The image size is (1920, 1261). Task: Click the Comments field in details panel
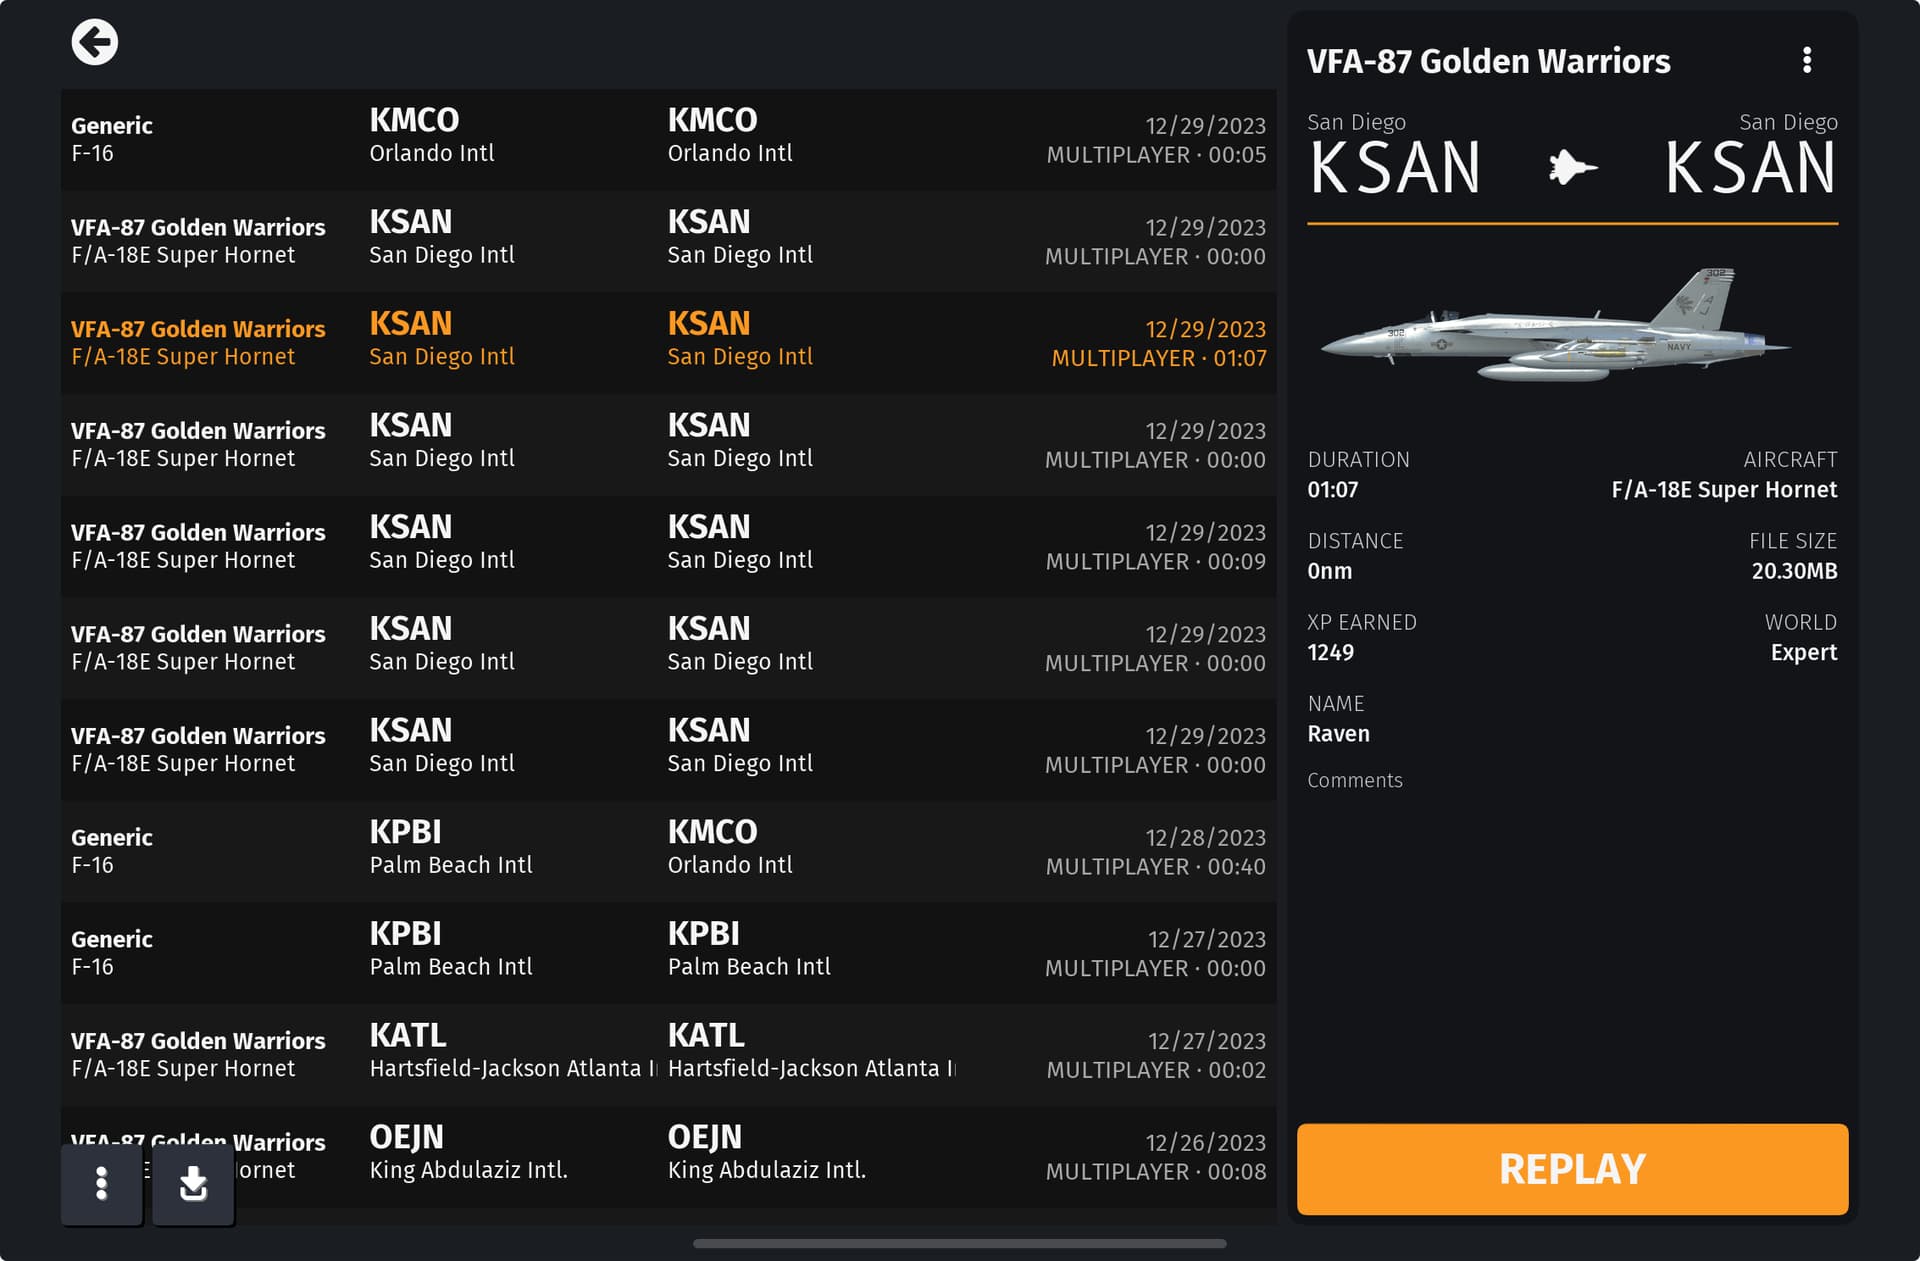tap(1355, 781)
